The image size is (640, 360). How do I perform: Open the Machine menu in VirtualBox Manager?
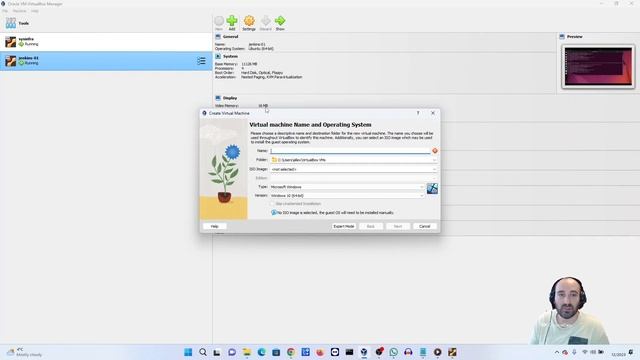[19, 11]
